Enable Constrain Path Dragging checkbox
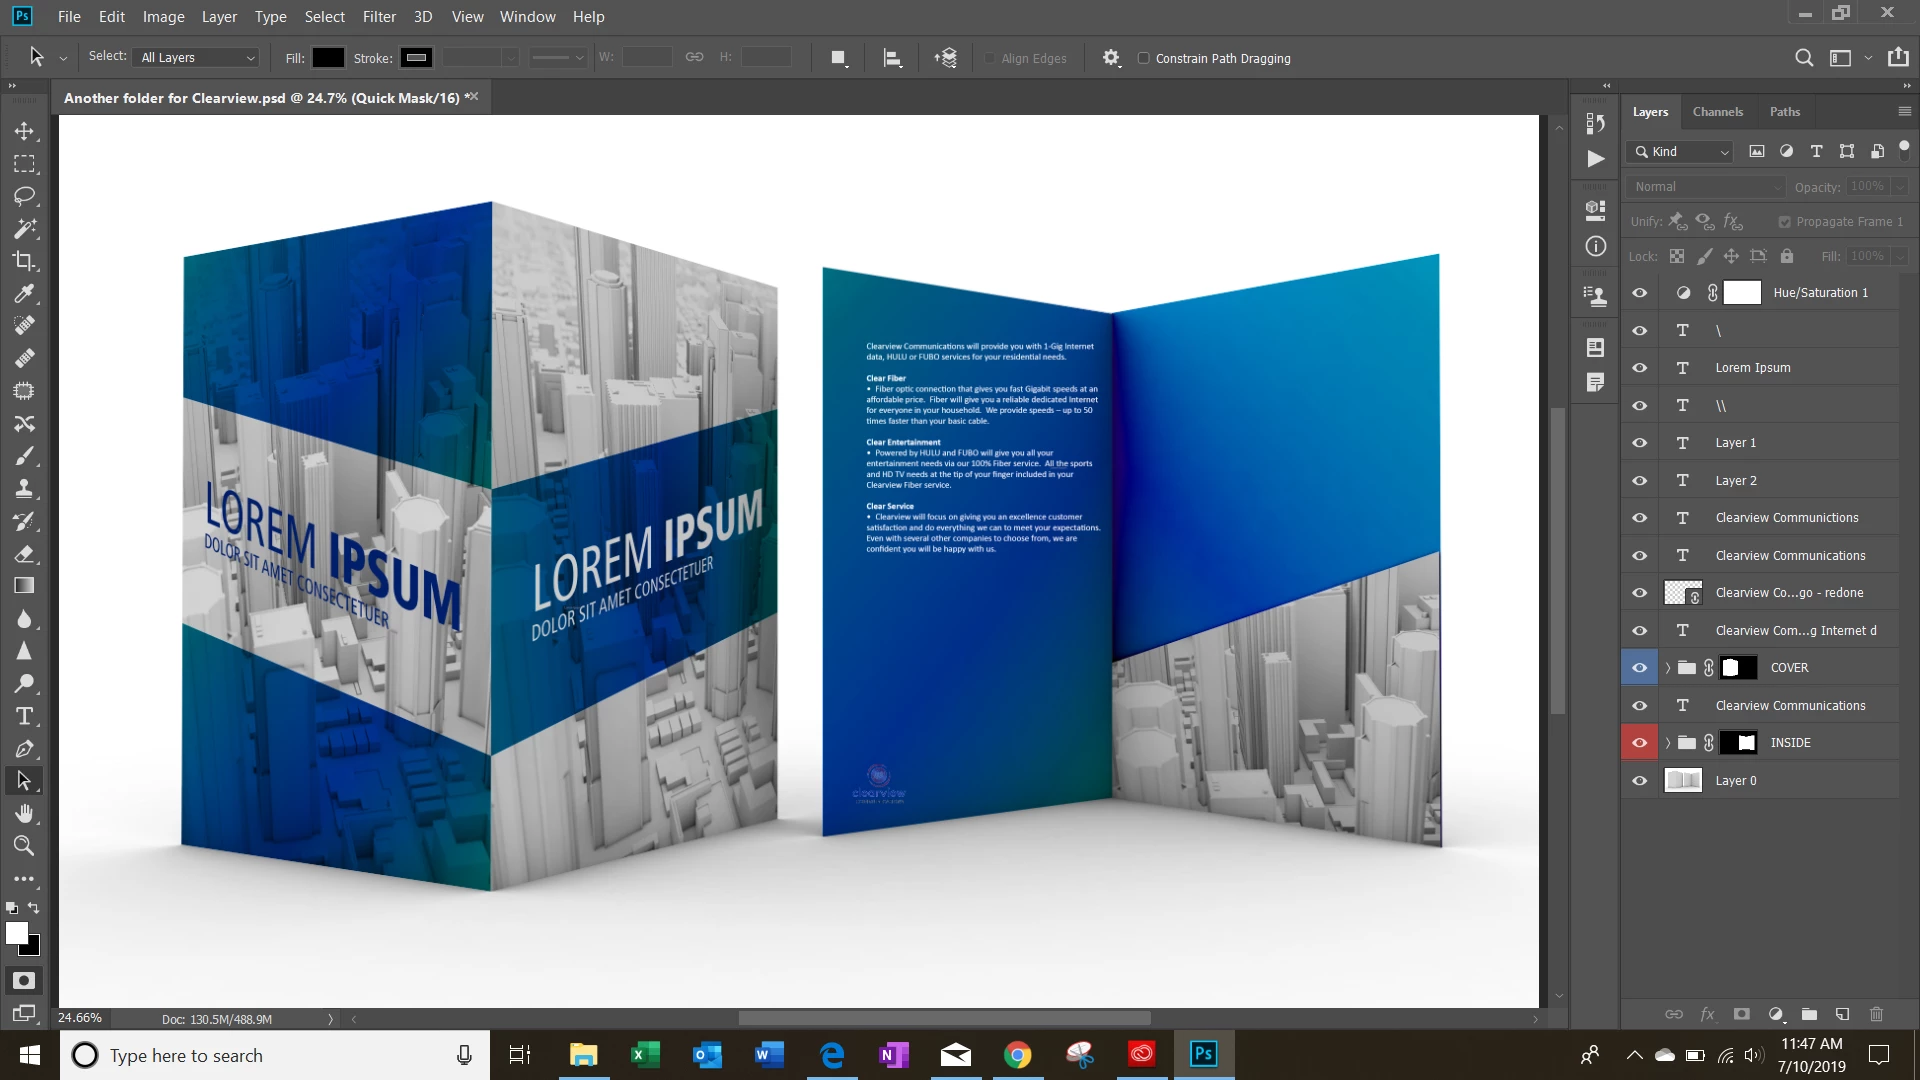1920x1080 pixels. pos(1143,58)
